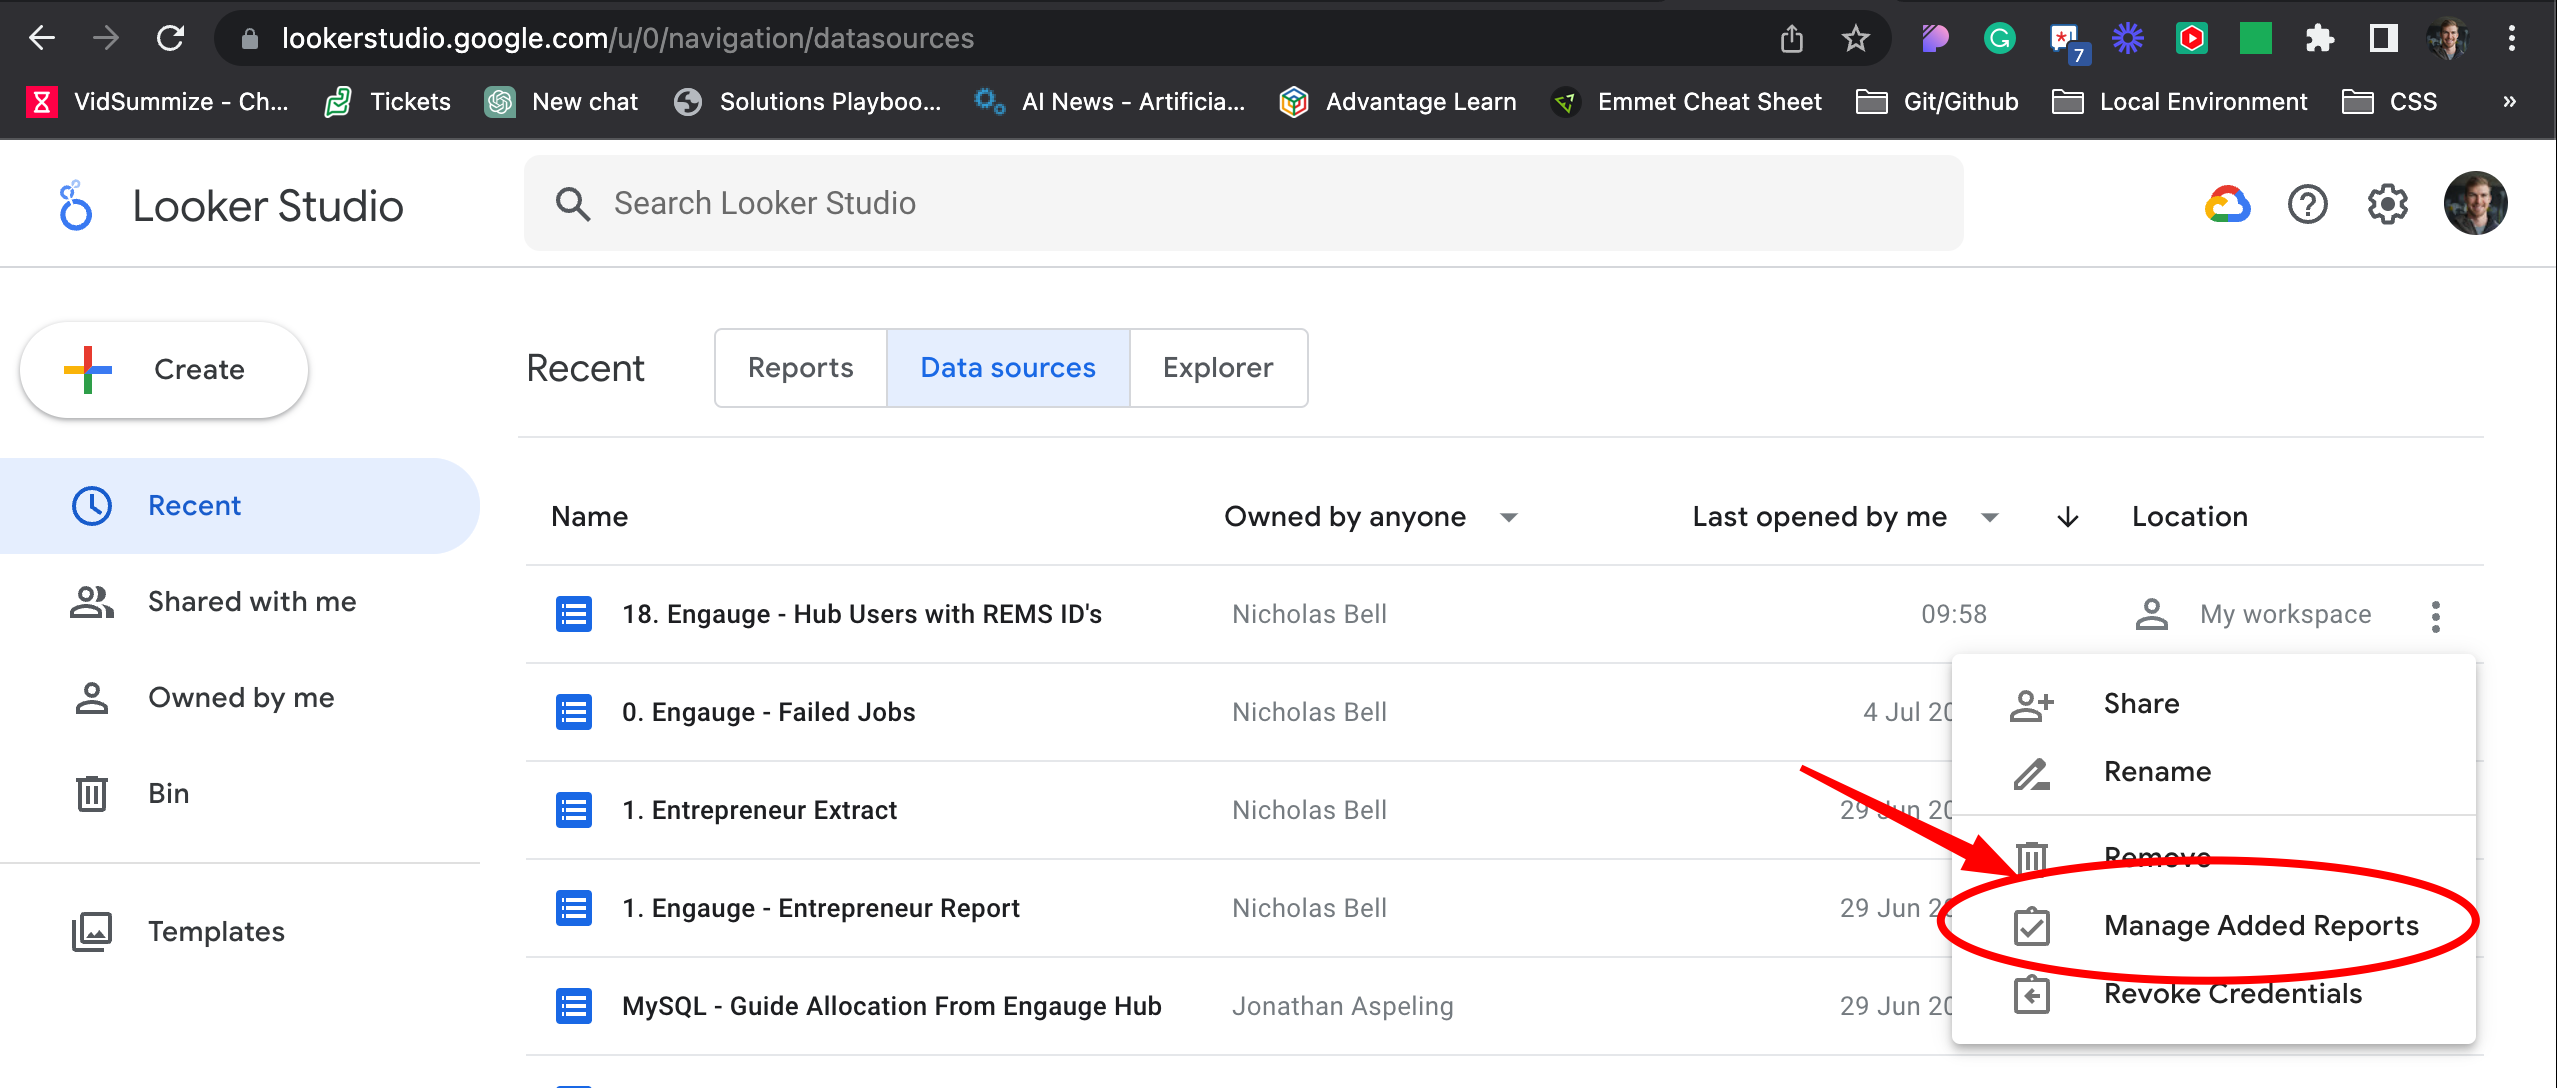Open the three-dot menu on Hub Users row

pyautogui.click(x=2437, y=614)
